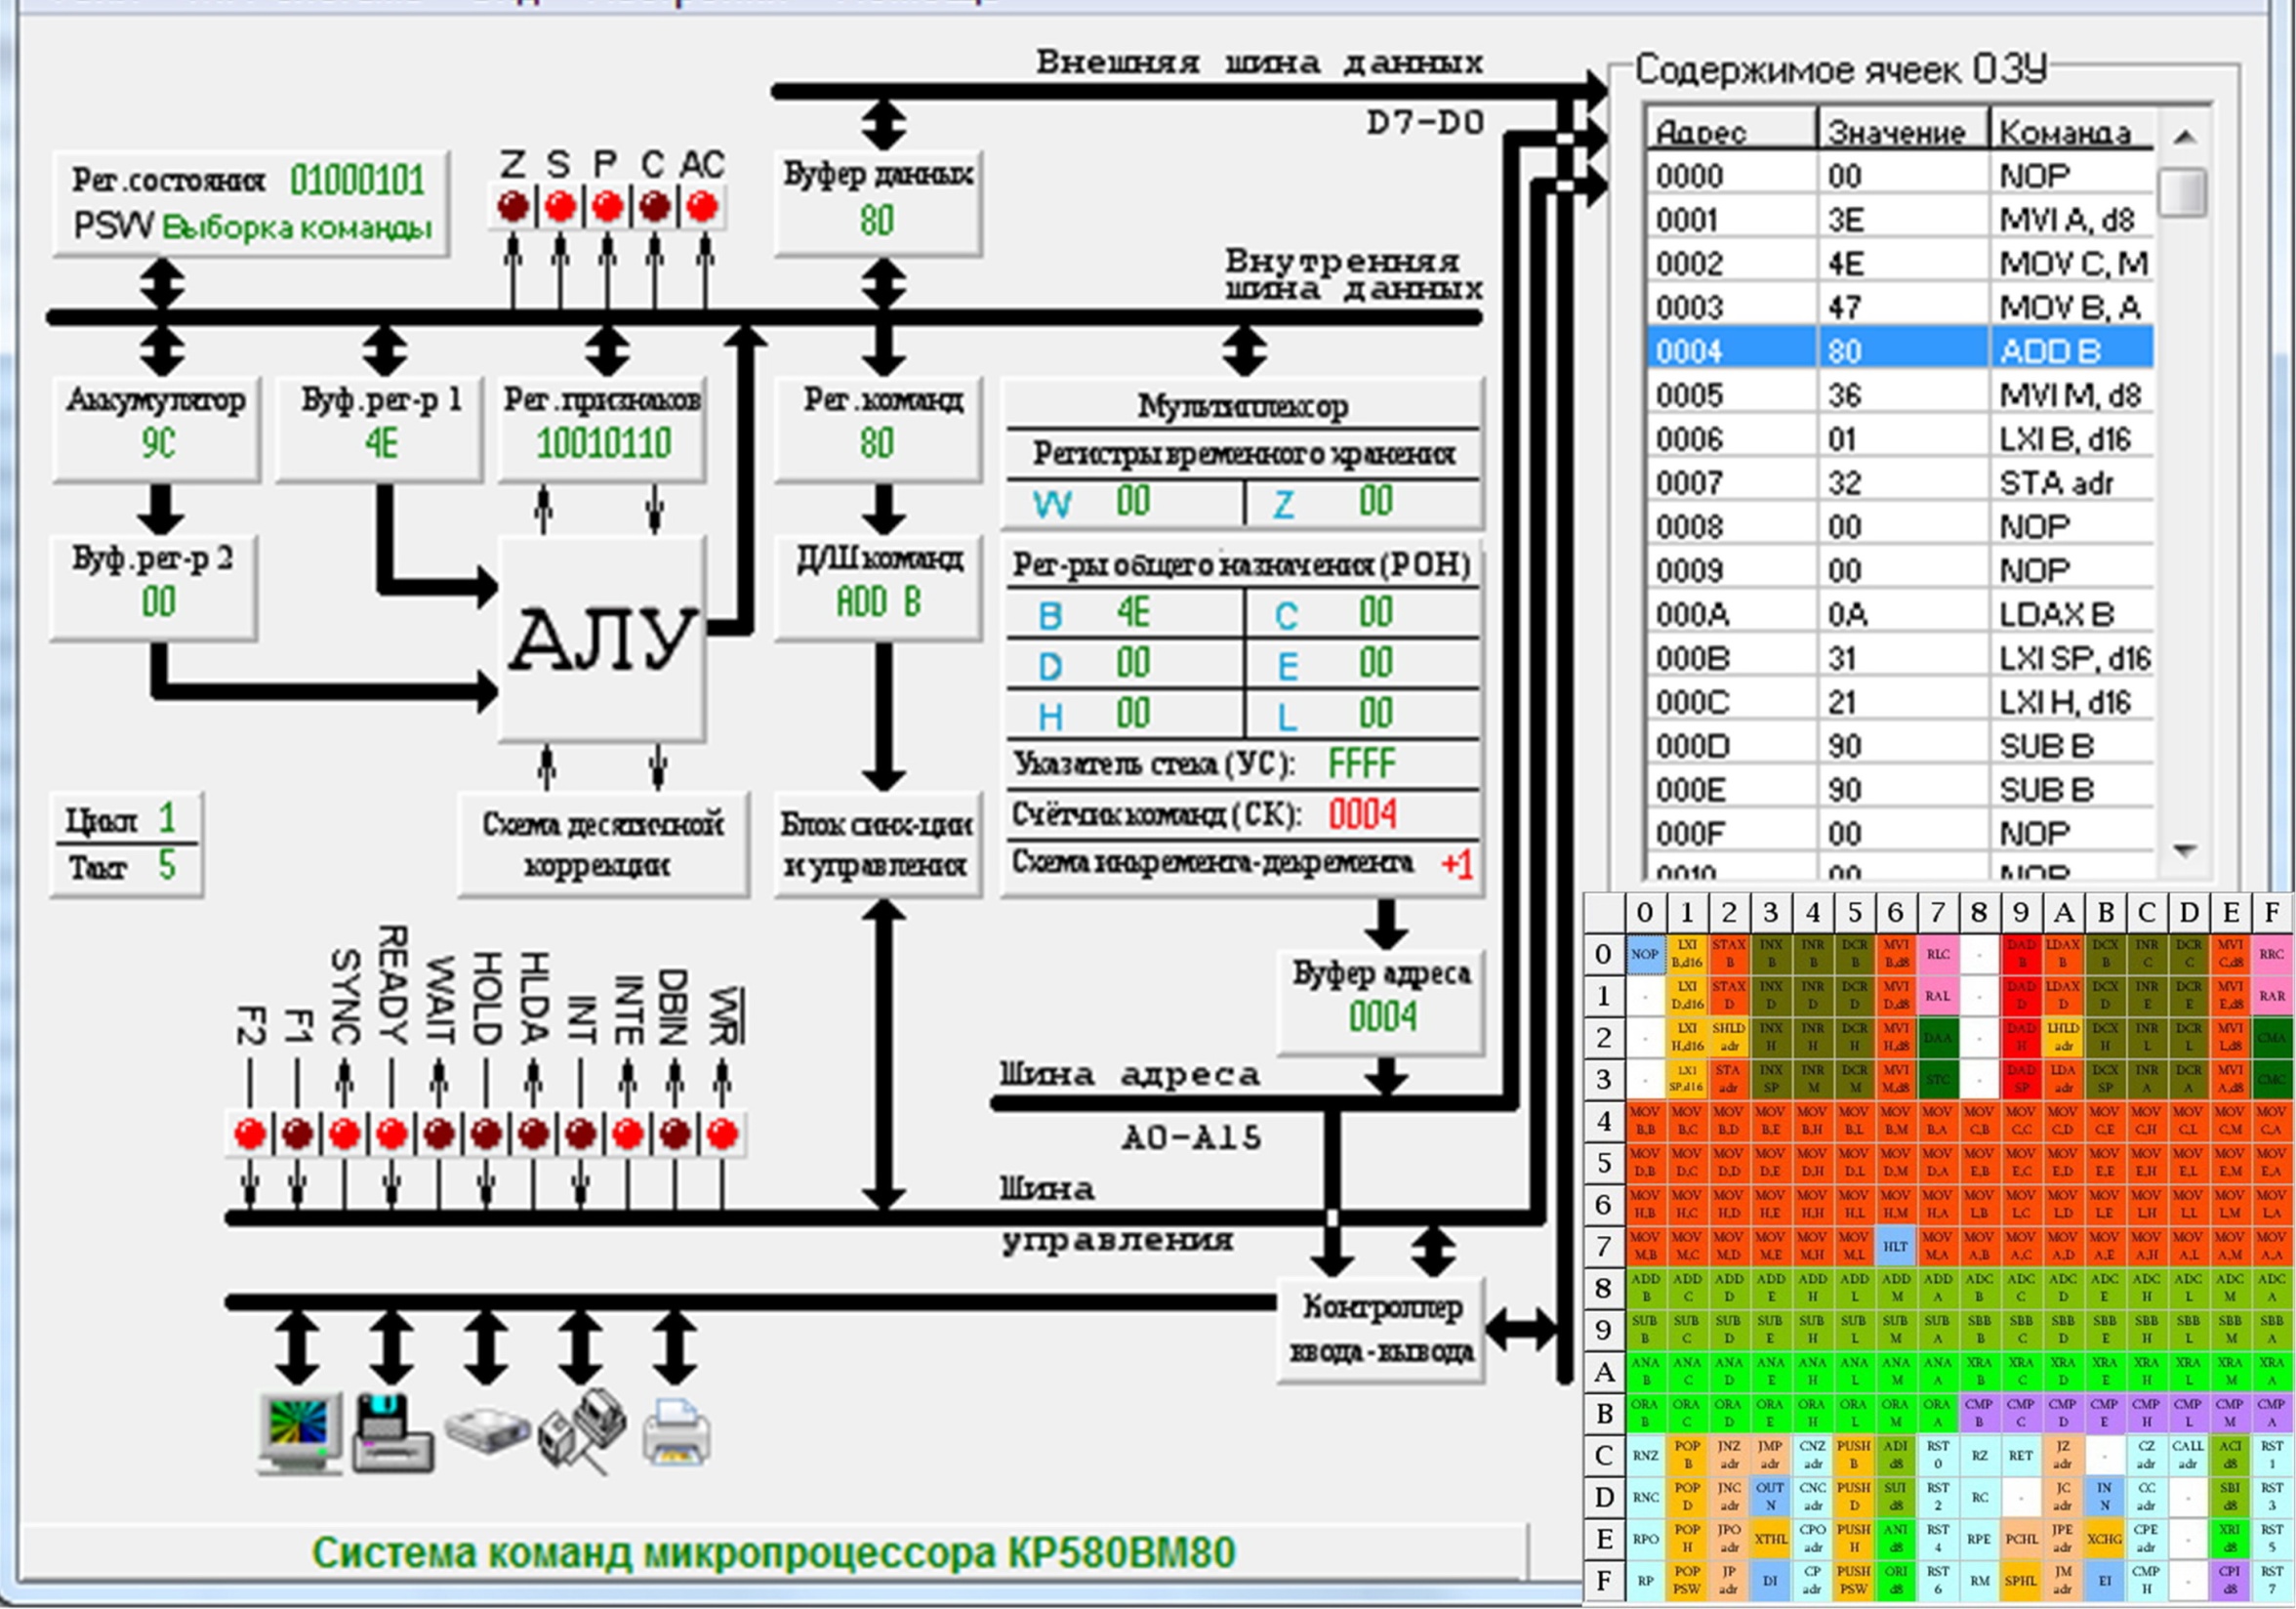Screen dimensions: 2296x1609
Task: Click the network cable connector icon
Action: tap(582, 1430)
